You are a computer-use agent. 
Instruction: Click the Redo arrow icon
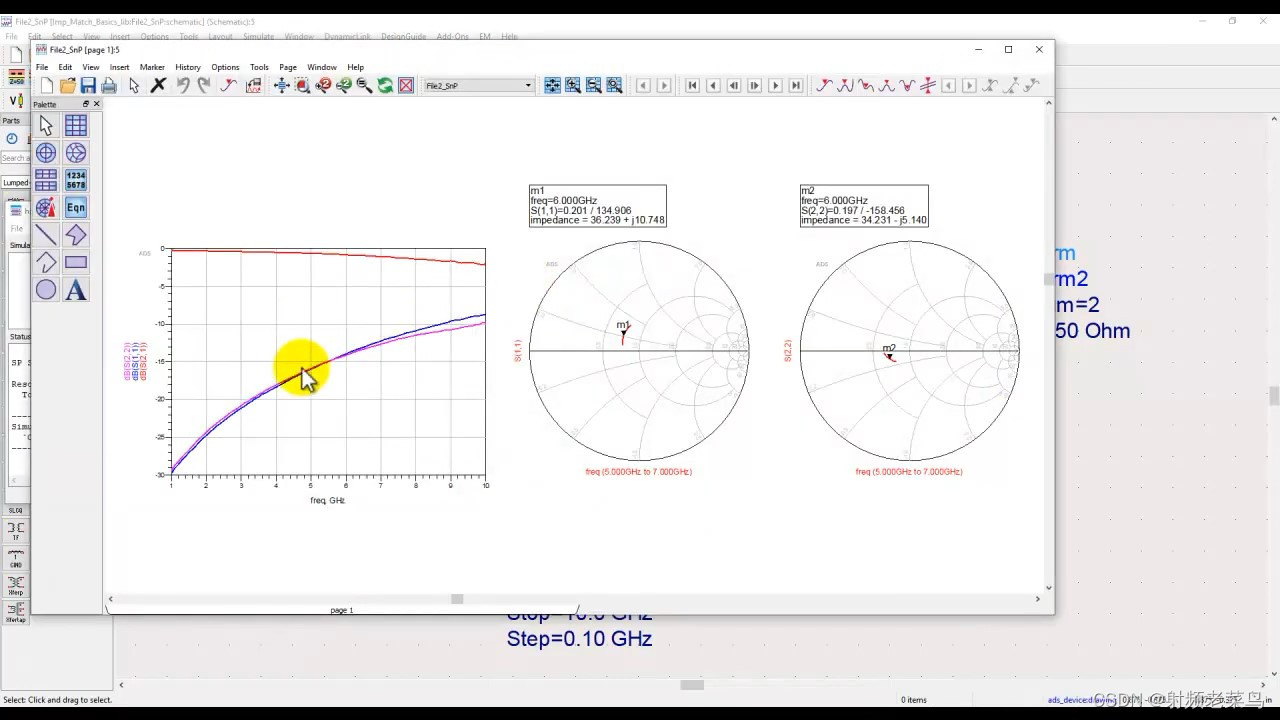204,86
